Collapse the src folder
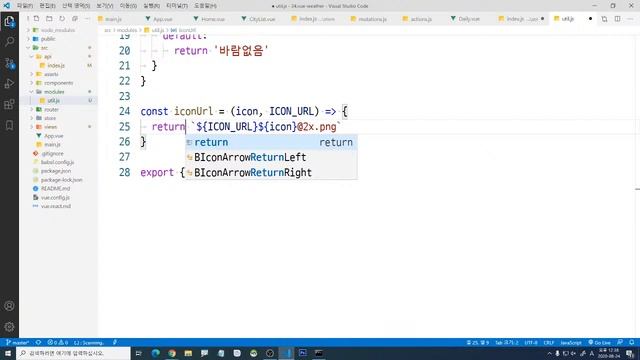The width and height of the screenshot is (640, 360). 44,48
